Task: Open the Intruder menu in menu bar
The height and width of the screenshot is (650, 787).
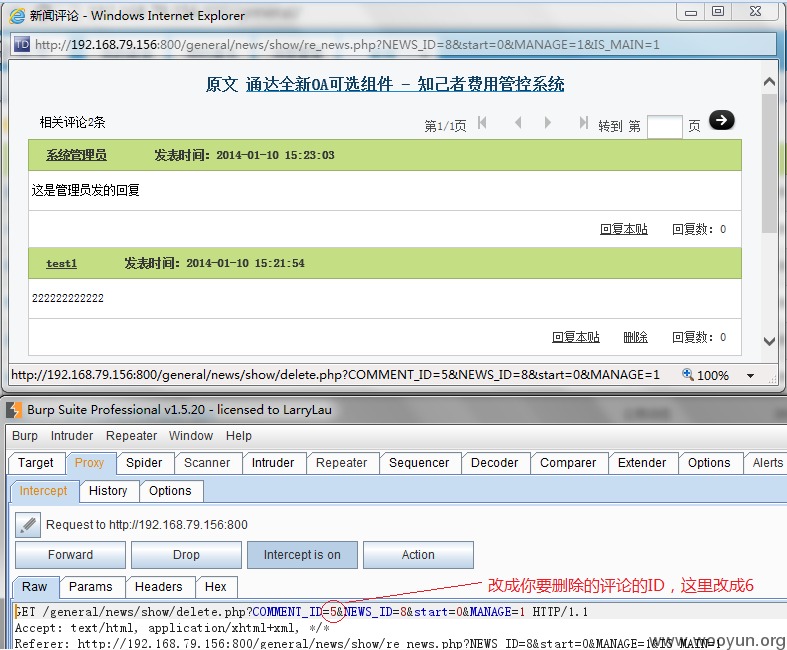Action: click(72, 436)
